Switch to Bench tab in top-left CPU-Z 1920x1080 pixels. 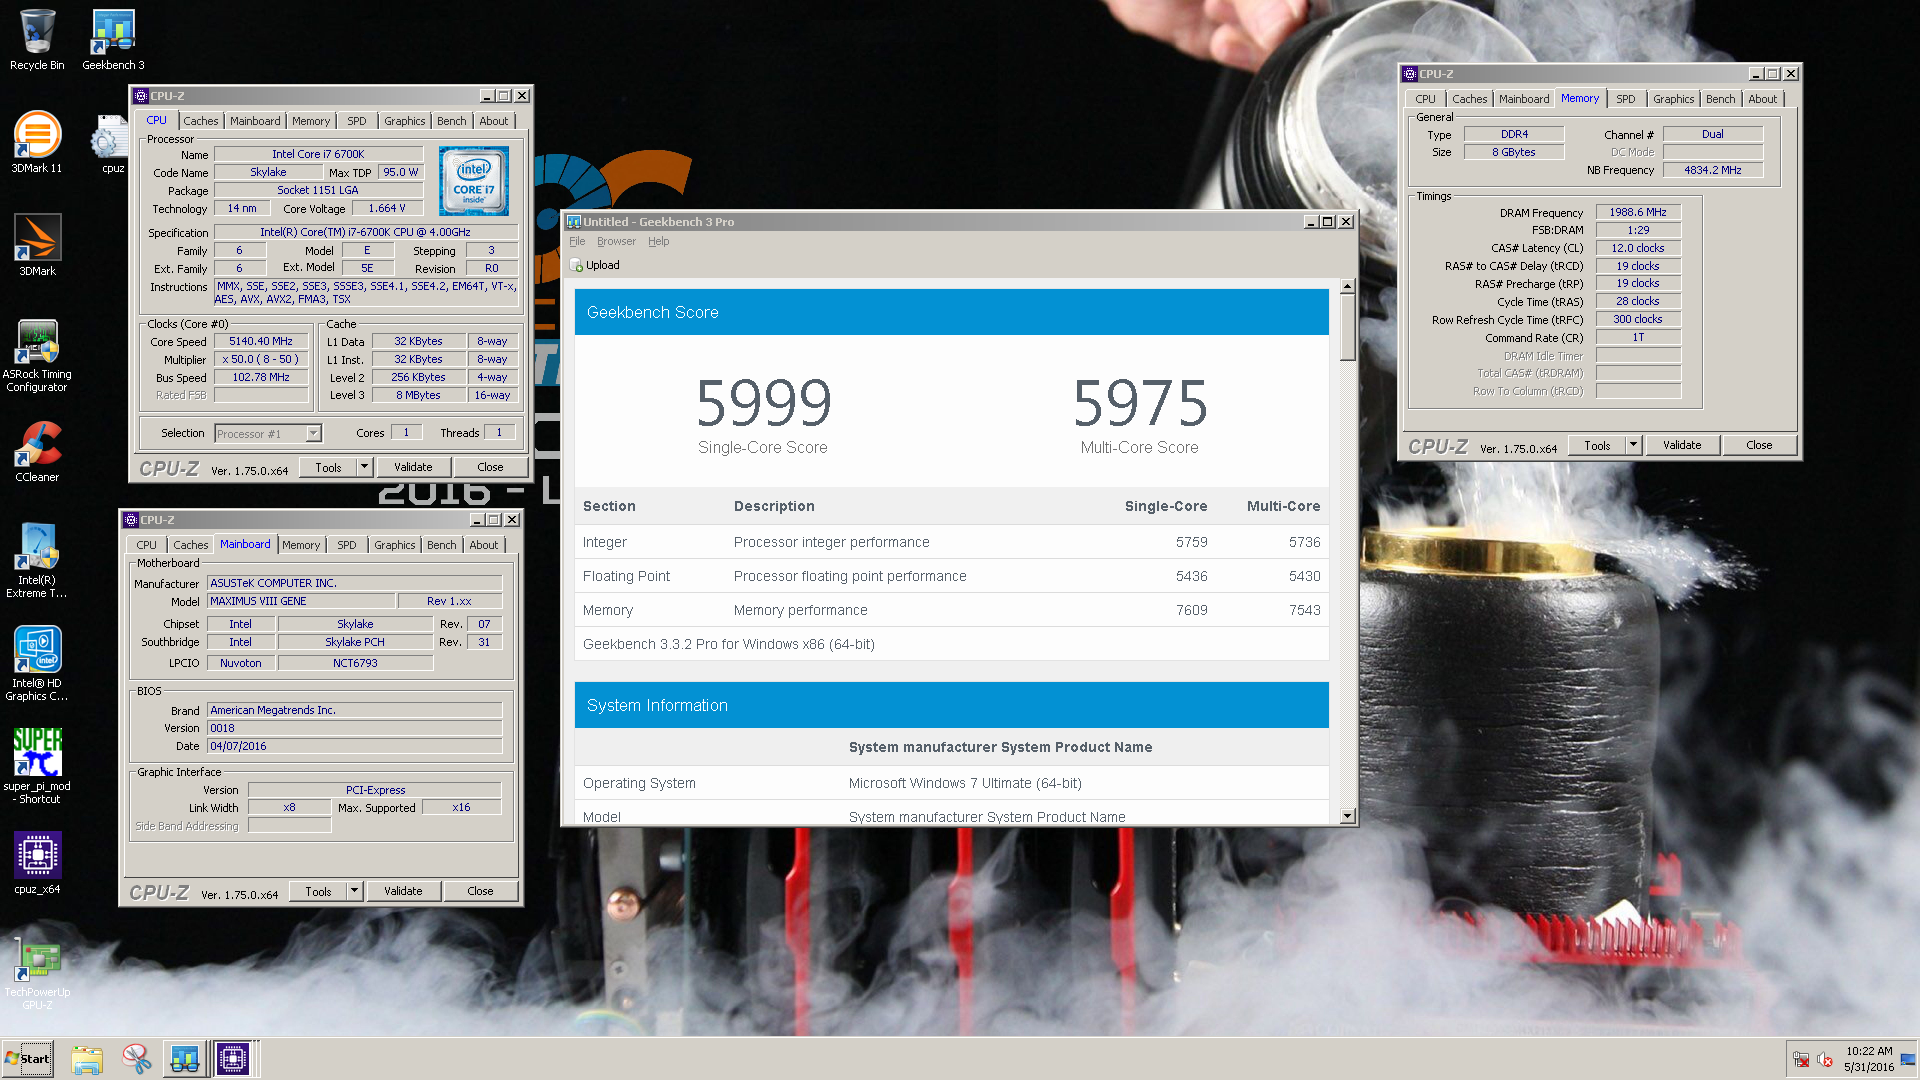pos(451,121)
